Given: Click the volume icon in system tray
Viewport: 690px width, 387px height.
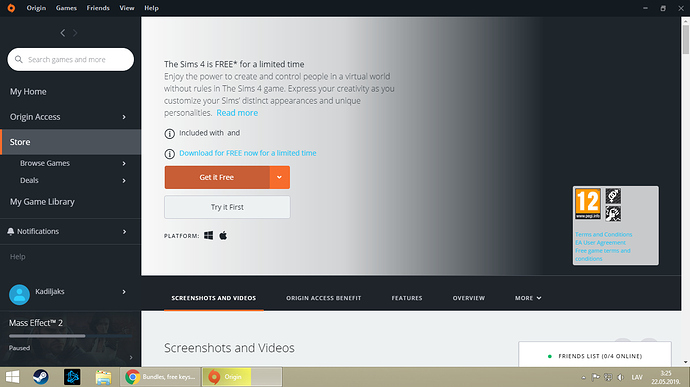Looking at the screenshot, I should pos(621,377).
